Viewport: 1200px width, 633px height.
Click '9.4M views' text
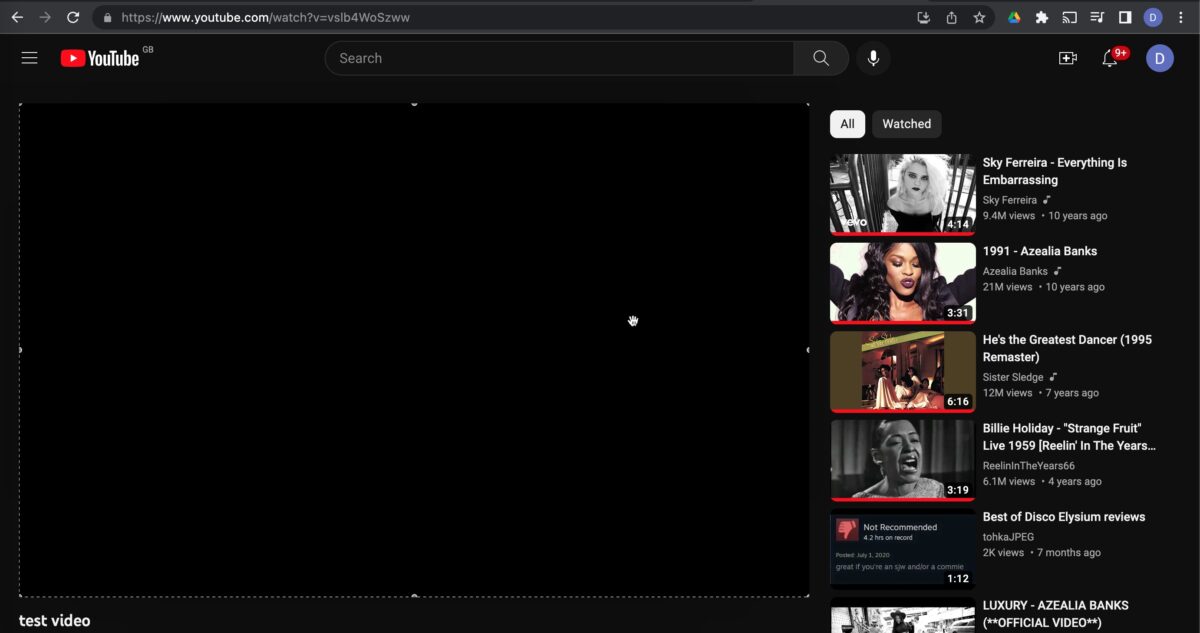1008,216
